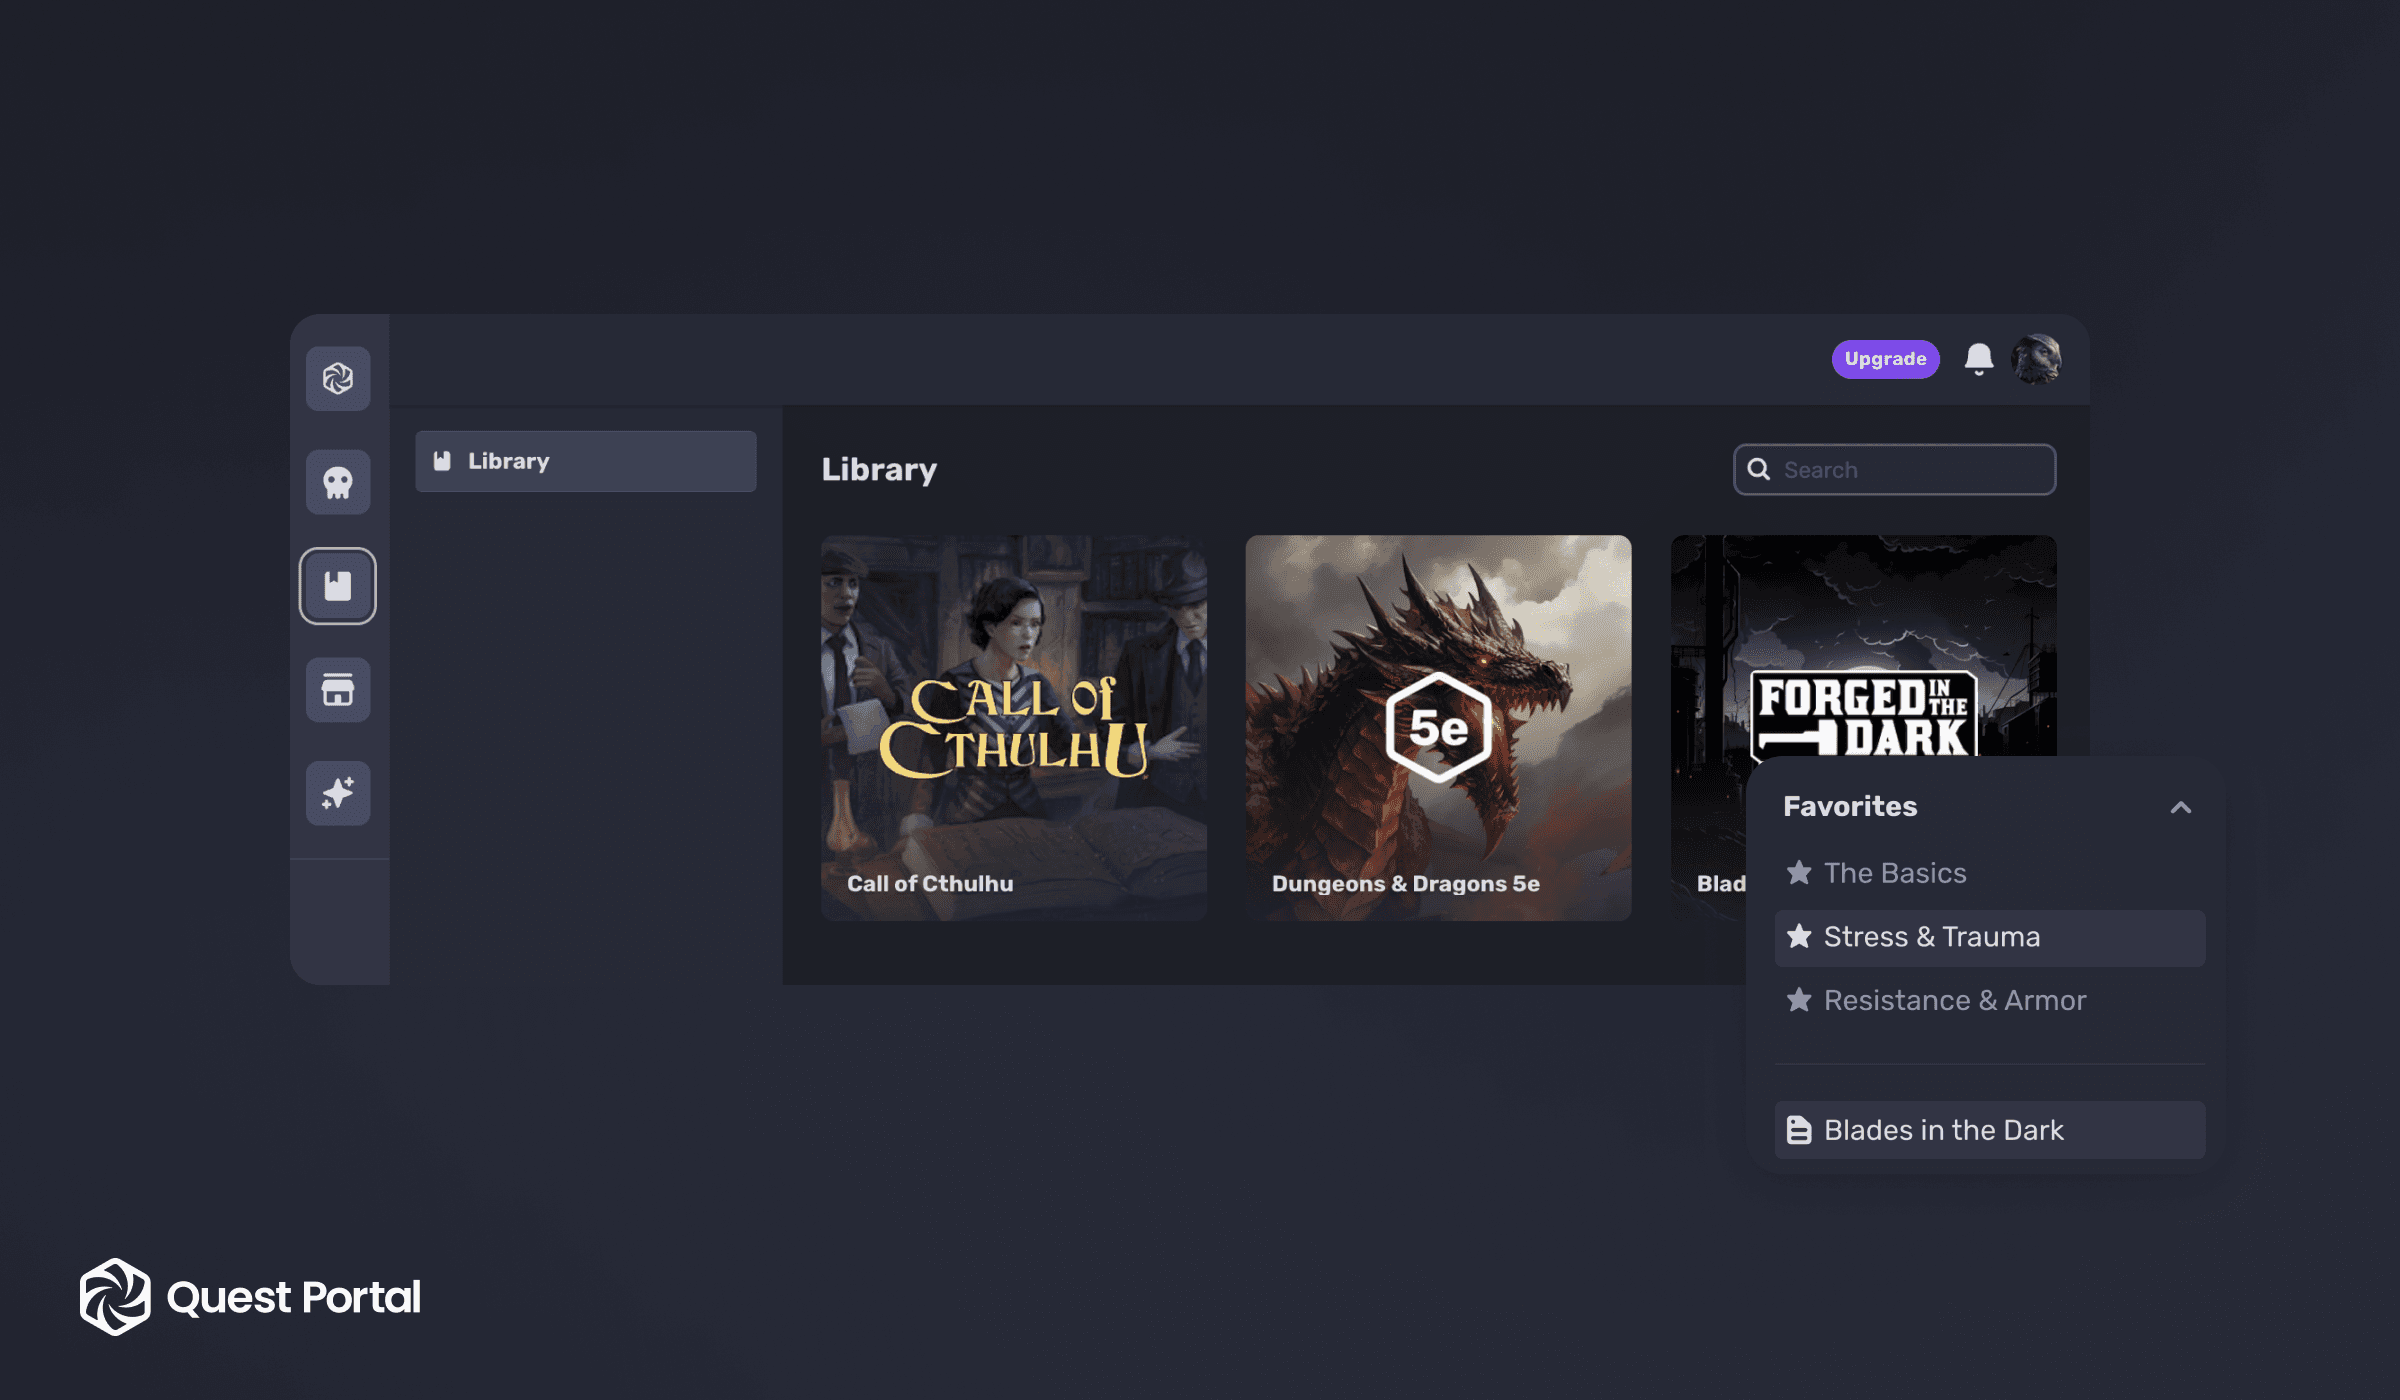Open the skull characters icon in the sidebar
Screen dimensions: 2400x1400
(338, 483)
